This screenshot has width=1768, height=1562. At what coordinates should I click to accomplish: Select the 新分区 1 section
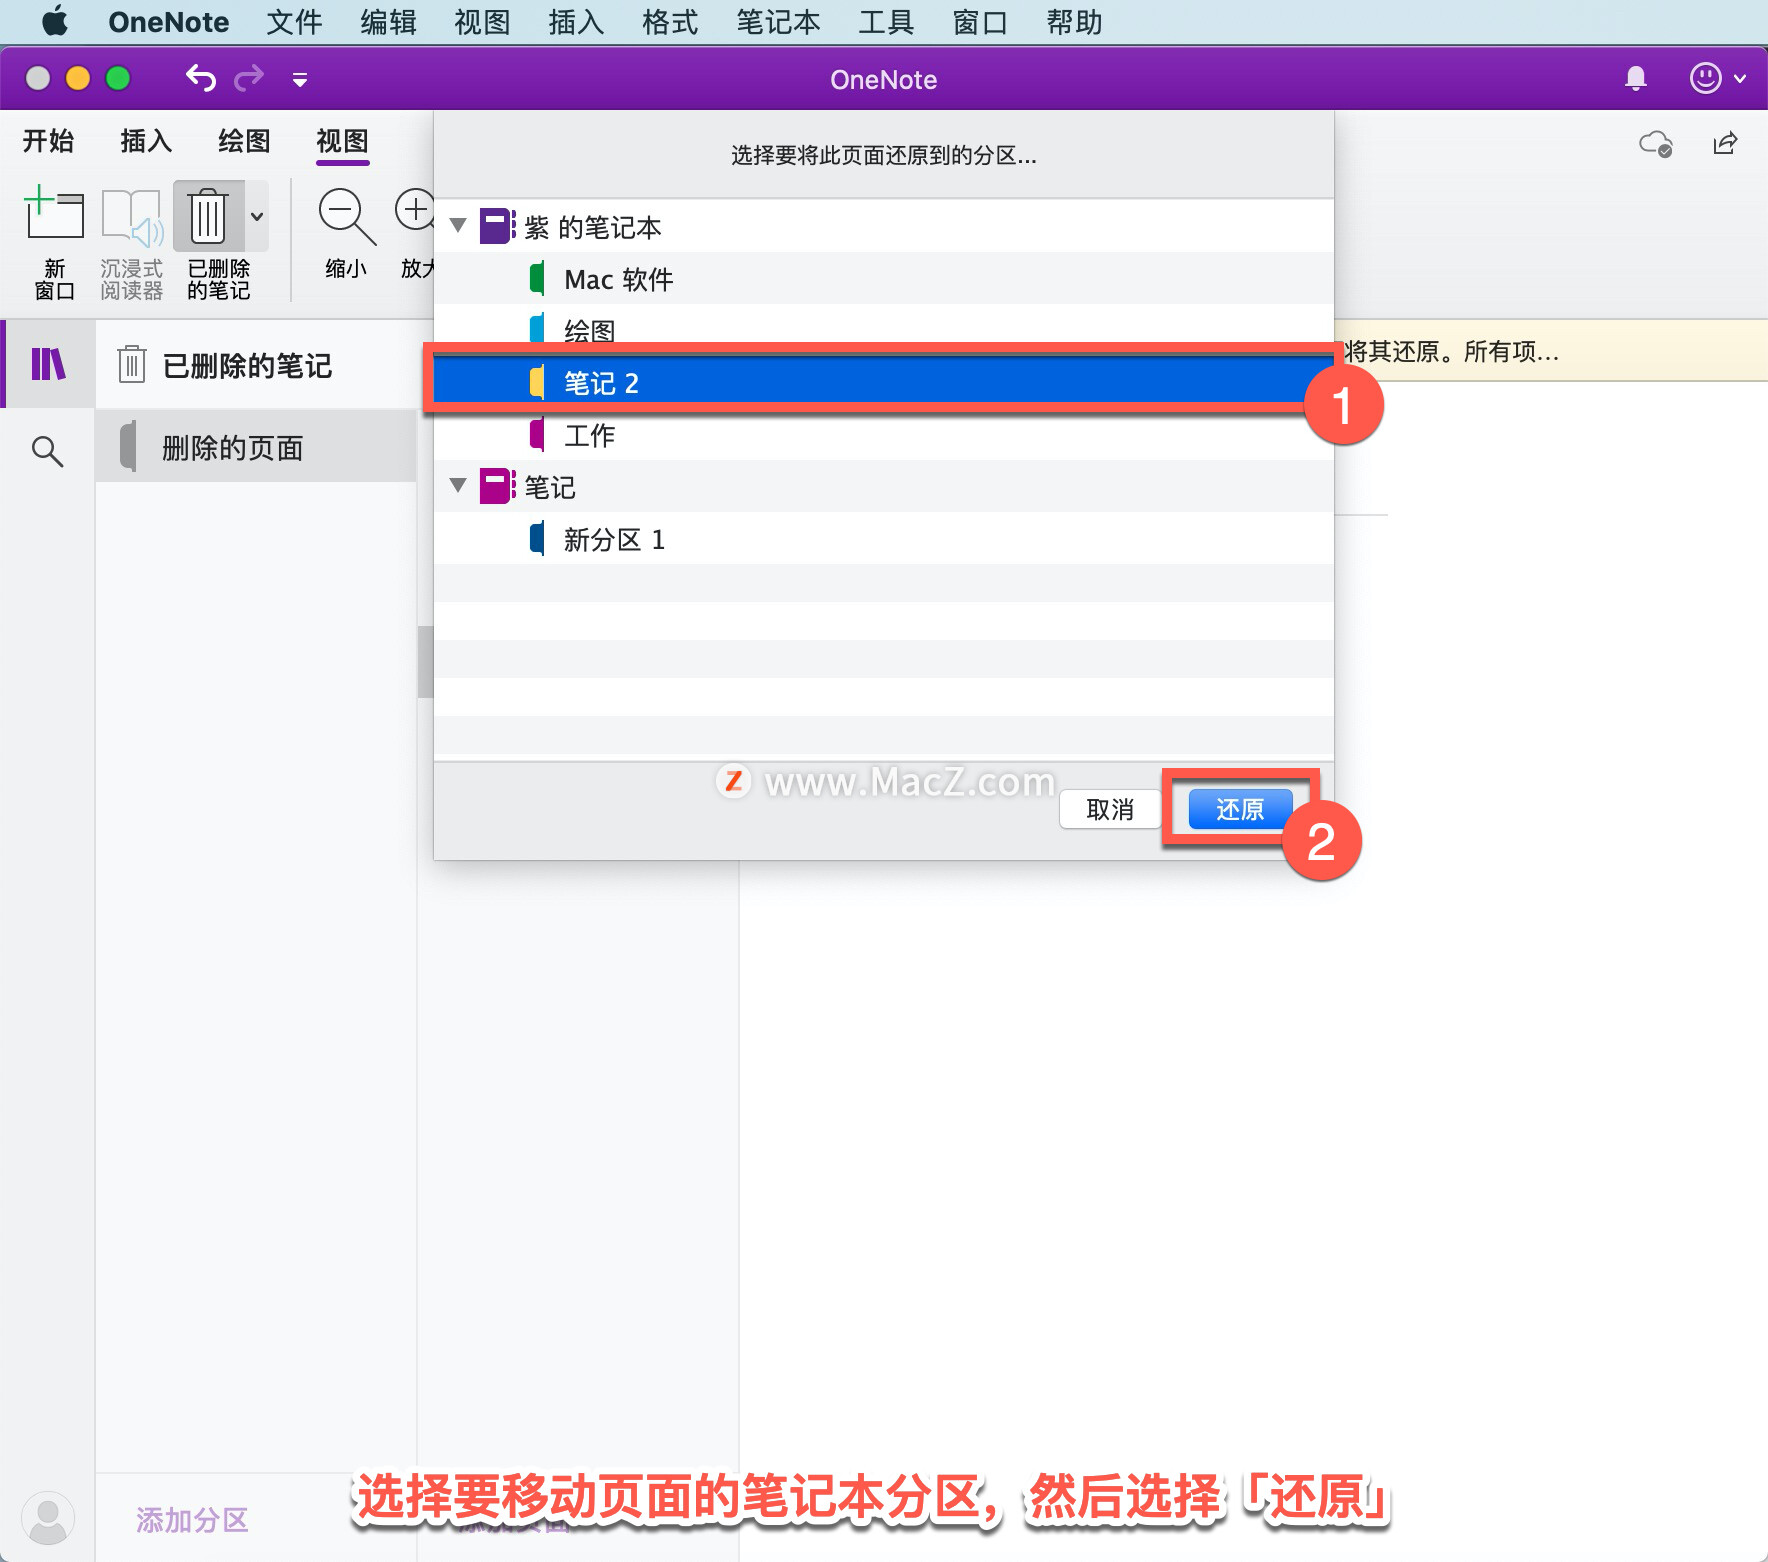884,538
